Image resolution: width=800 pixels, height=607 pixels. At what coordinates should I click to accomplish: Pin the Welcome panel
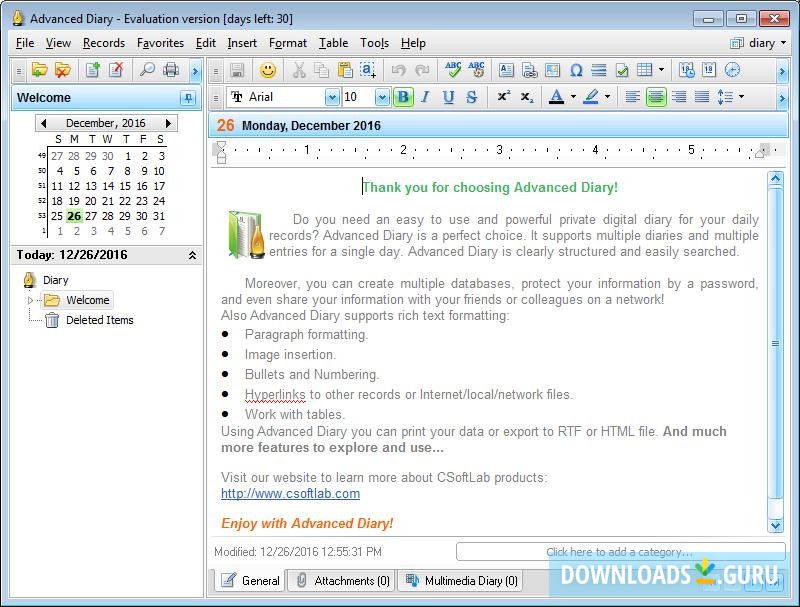[188, 97]
